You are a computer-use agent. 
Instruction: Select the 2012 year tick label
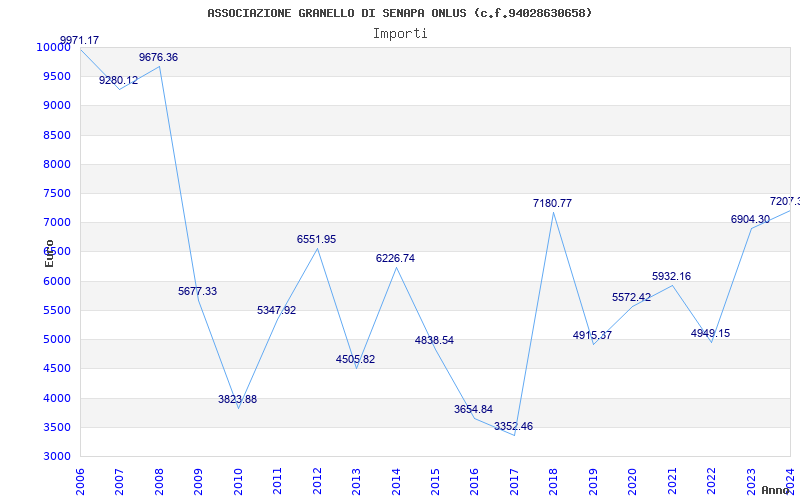(317, 482)
